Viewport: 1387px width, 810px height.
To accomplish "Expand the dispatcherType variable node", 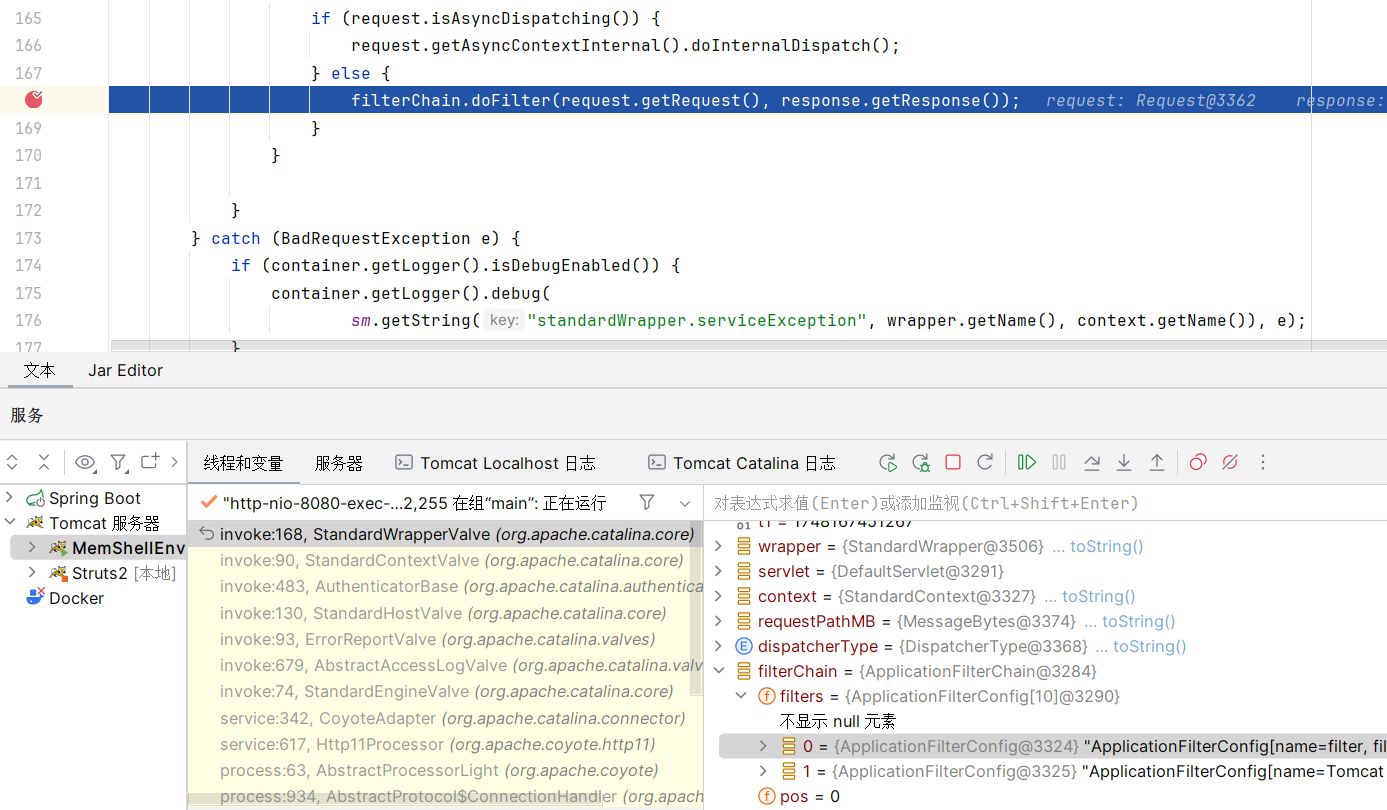I will point(718,646).
